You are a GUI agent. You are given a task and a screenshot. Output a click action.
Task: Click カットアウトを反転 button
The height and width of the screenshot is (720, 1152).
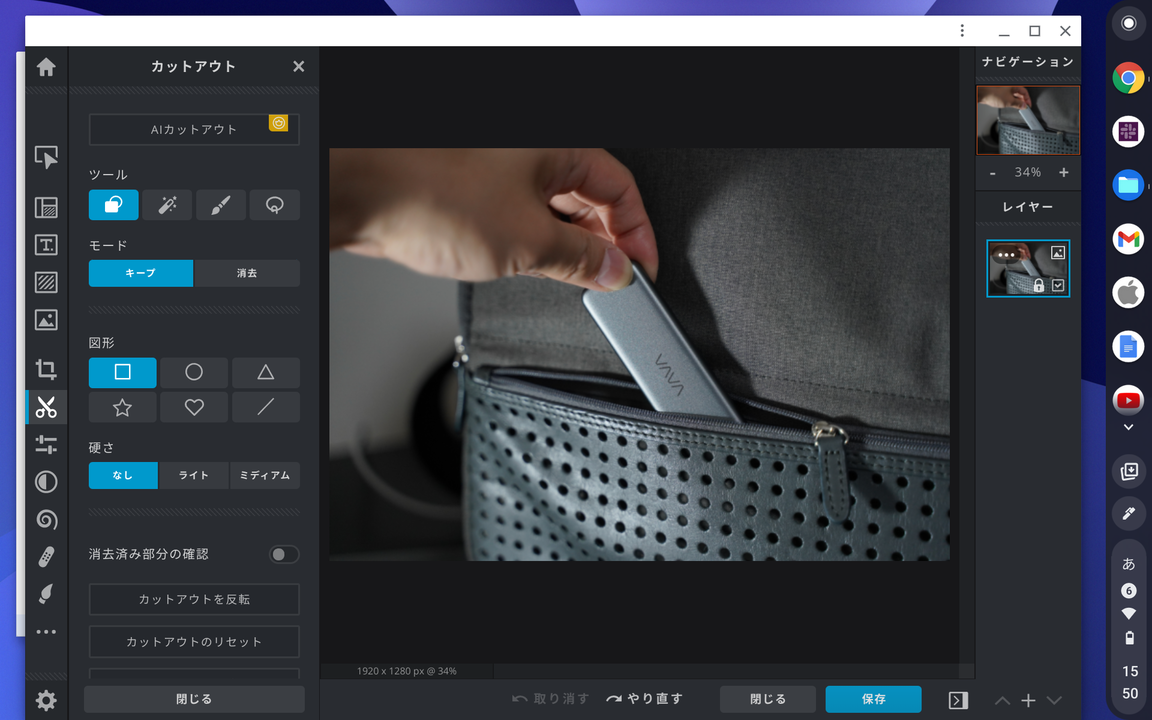point(194,600)
